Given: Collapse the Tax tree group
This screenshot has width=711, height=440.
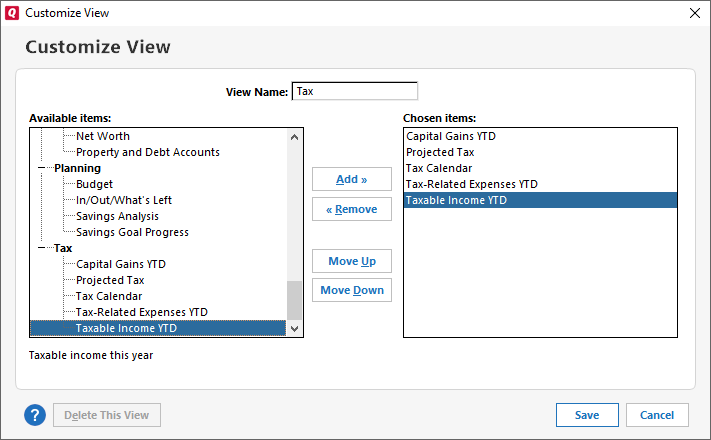Looking at the screenshot, I should [41, 248].
